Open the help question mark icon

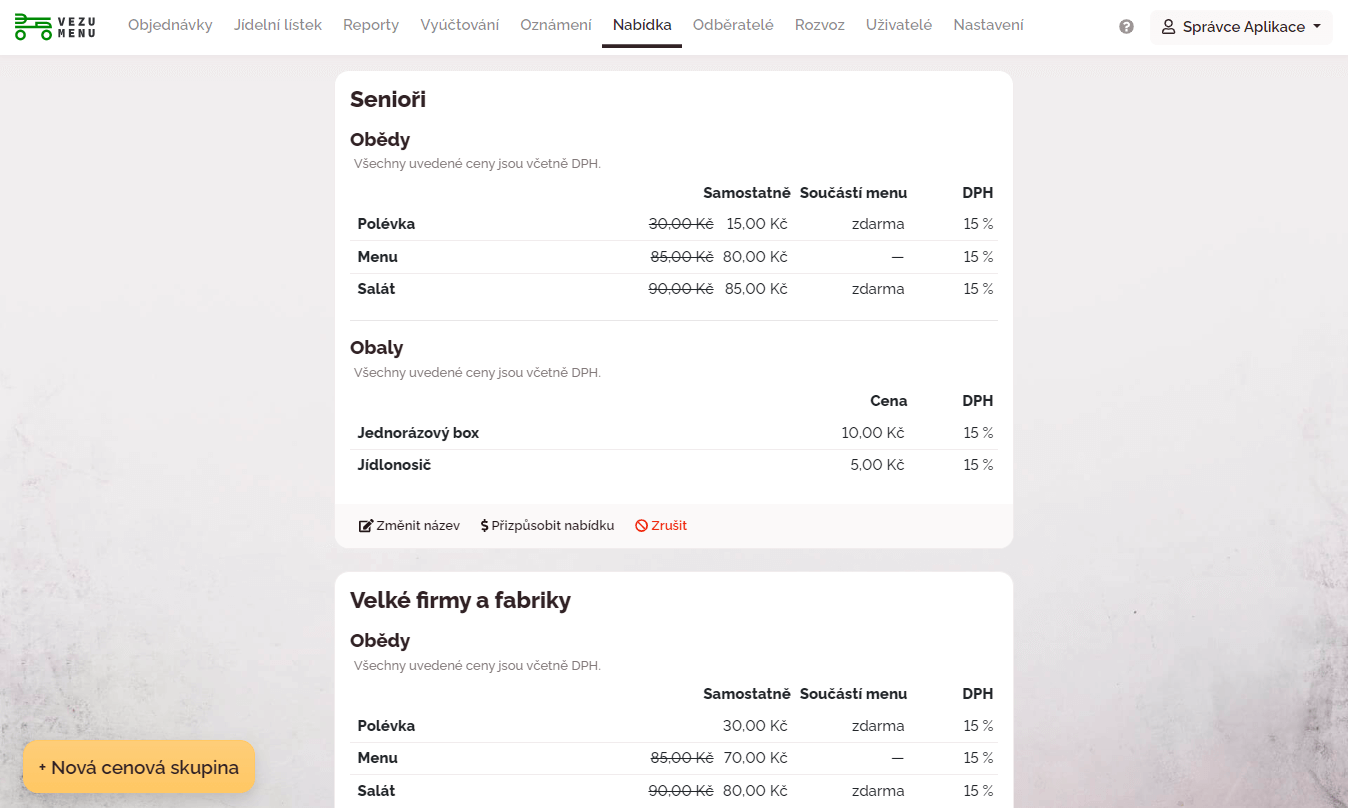(x=1126, y=27)
